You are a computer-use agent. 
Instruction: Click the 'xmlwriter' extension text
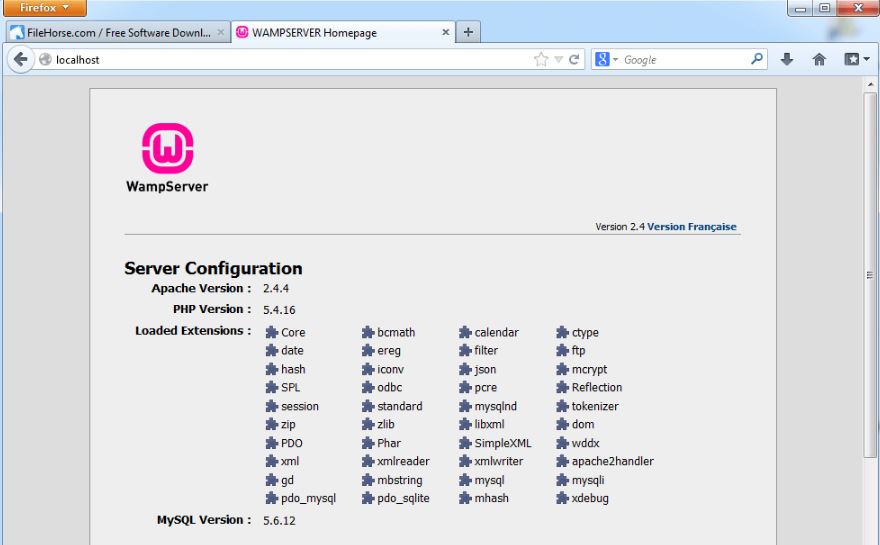pyautogui.click(x=498, y=461)
